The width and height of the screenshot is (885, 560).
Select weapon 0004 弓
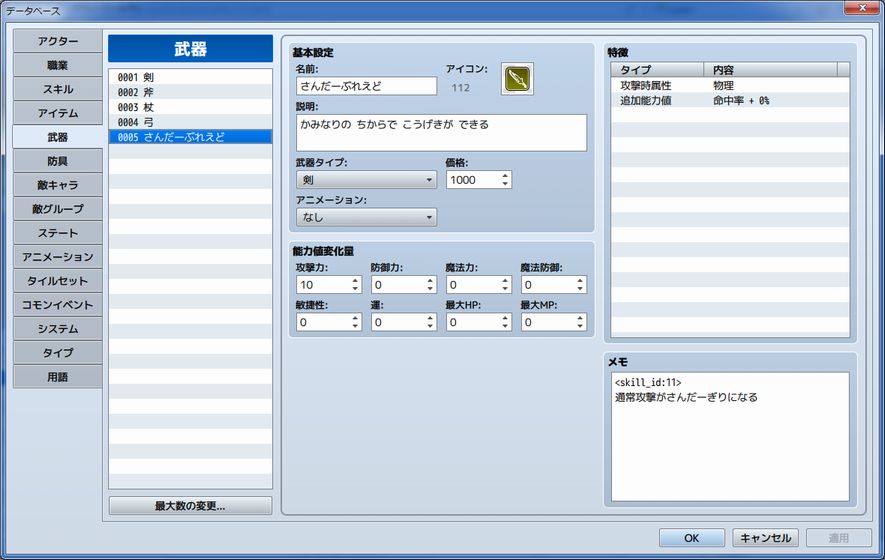pyautogui.click(x=190, y=122)
